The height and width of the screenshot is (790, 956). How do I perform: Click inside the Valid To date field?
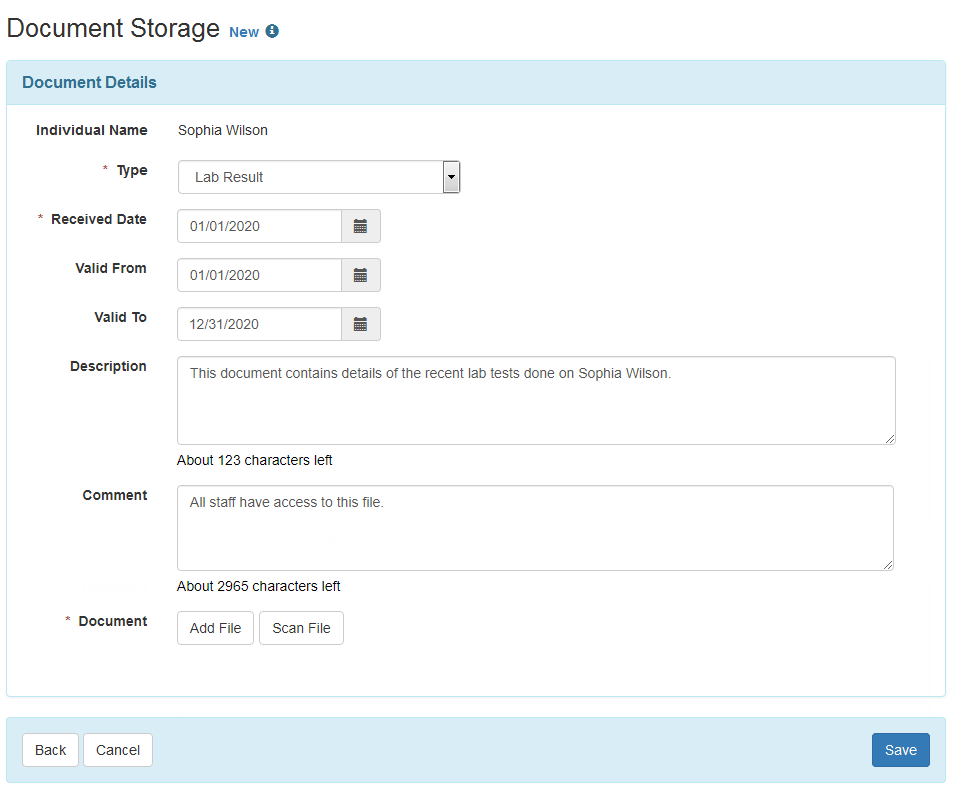click(x=258, y=323)
